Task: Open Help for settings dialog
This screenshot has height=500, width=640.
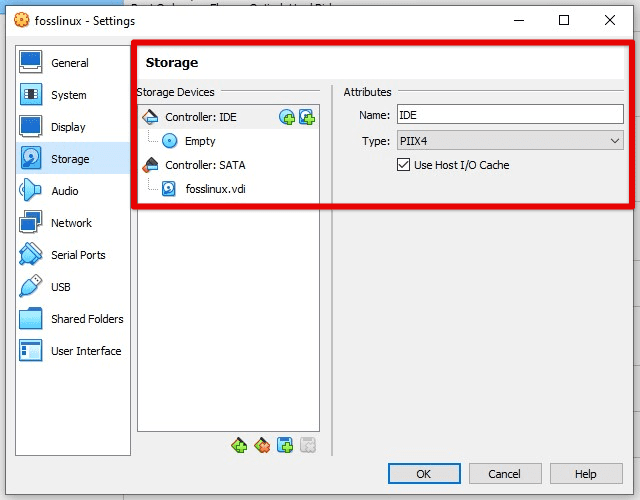Action: 586,473
